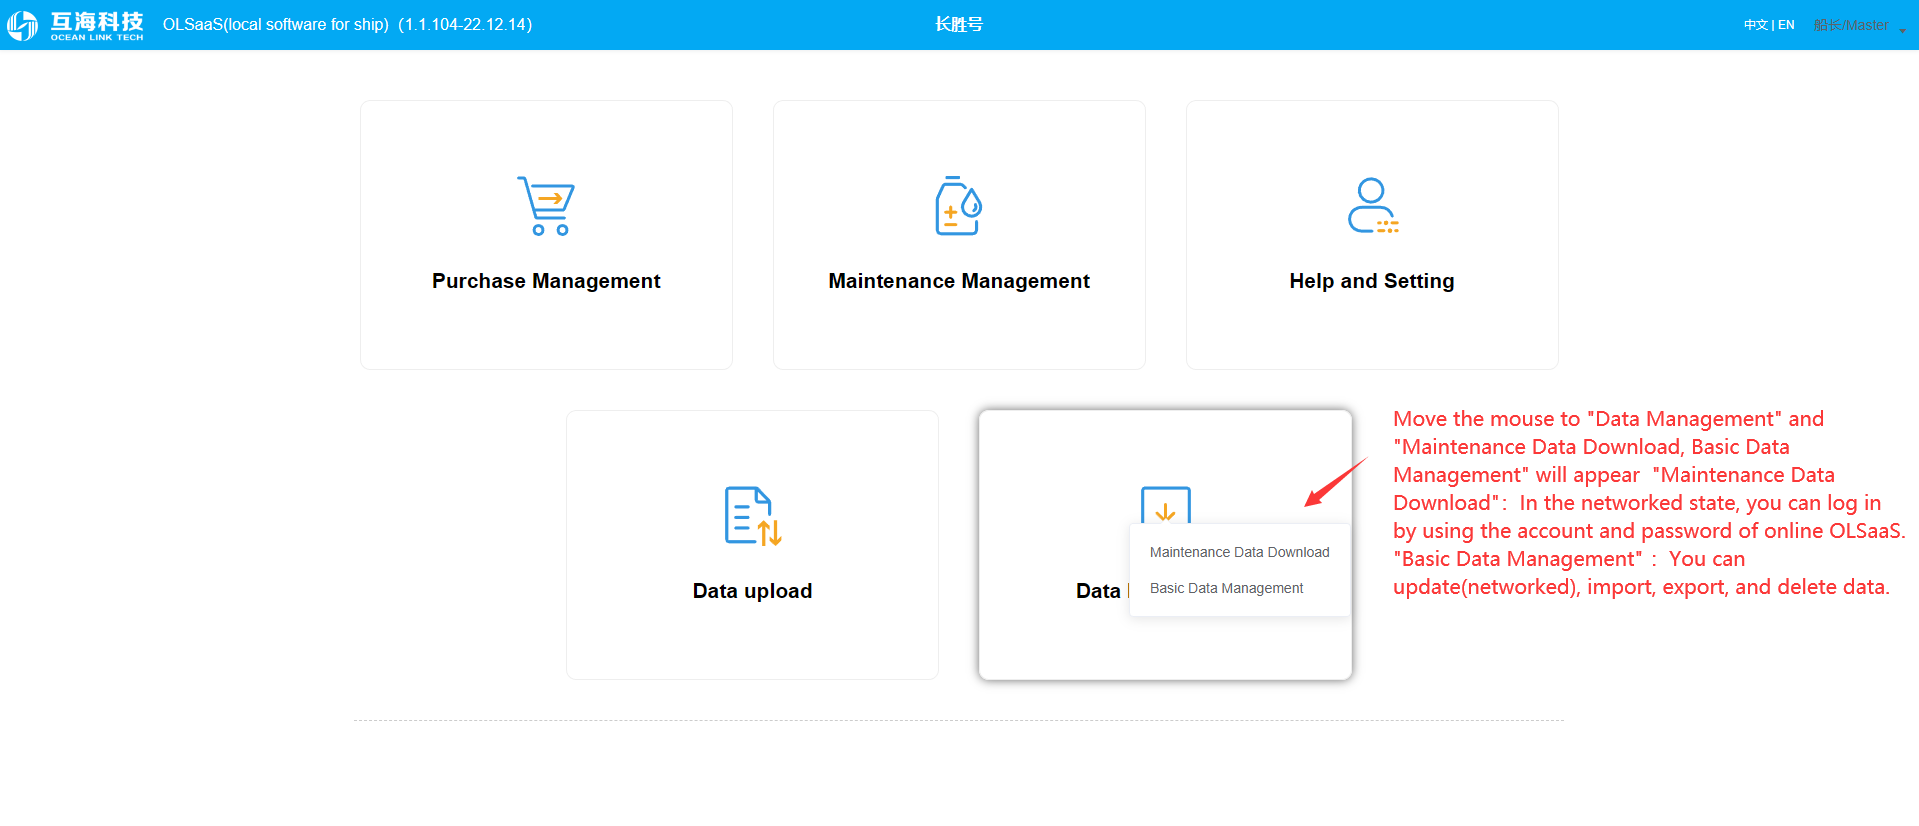The width and height of the screenshot is (1919, 826).
Task: Click the Data Management download icon
Action: coord(1166,505)
